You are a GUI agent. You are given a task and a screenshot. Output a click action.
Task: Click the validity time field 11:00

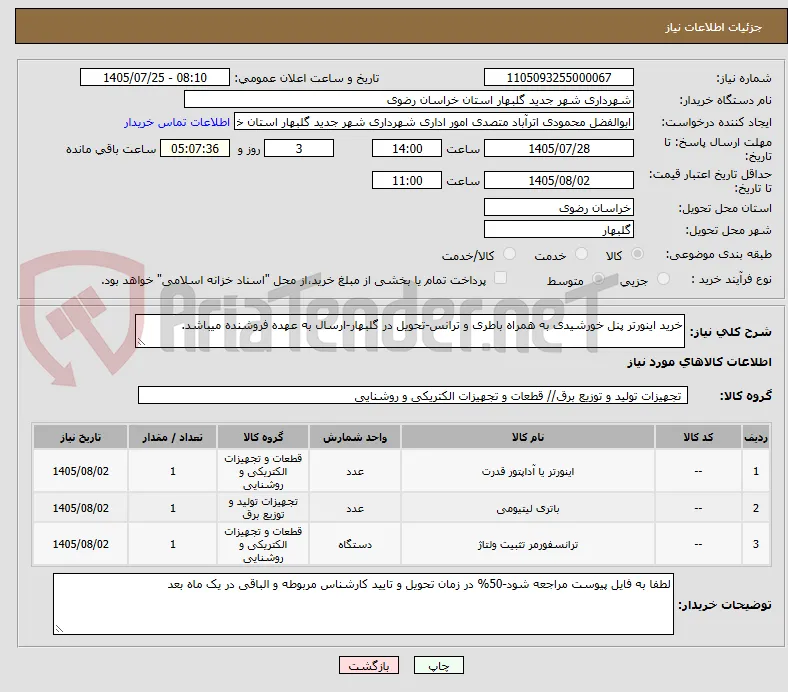point(407,180)
